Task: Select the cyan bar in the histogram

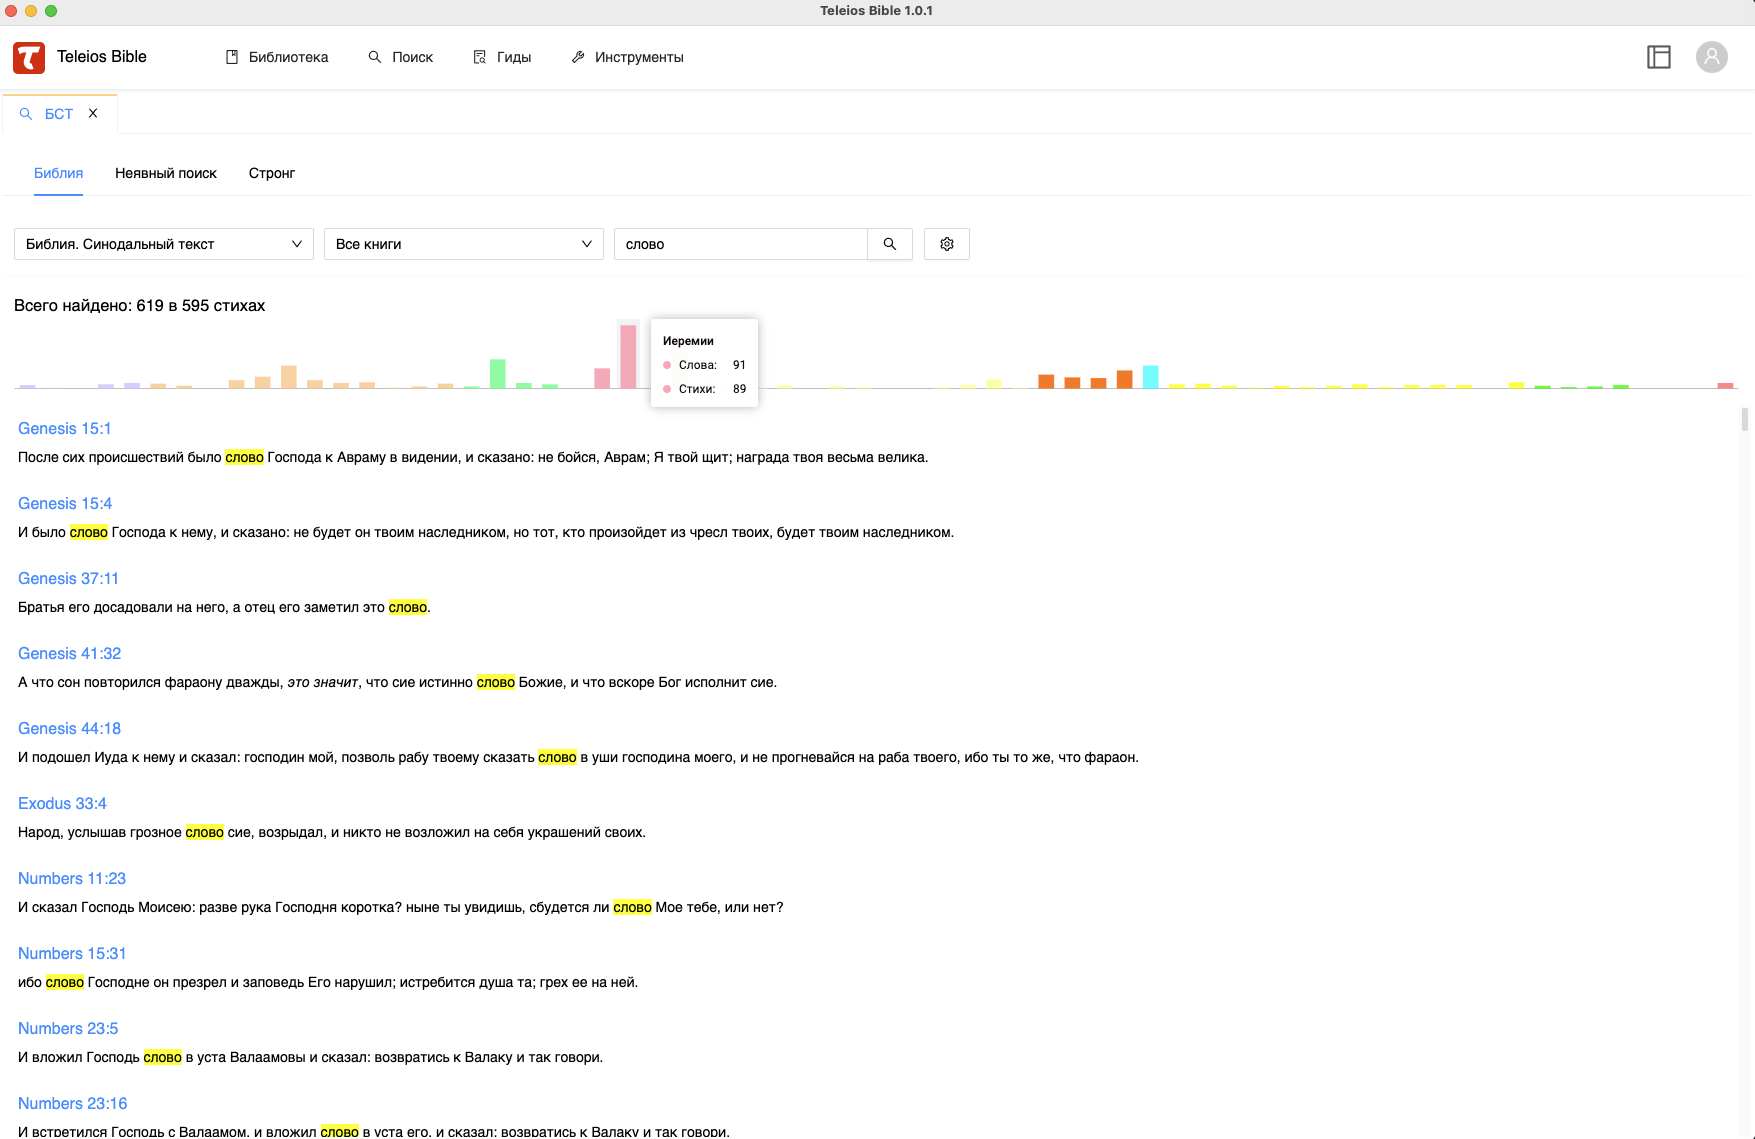Action: point(1150,377)
